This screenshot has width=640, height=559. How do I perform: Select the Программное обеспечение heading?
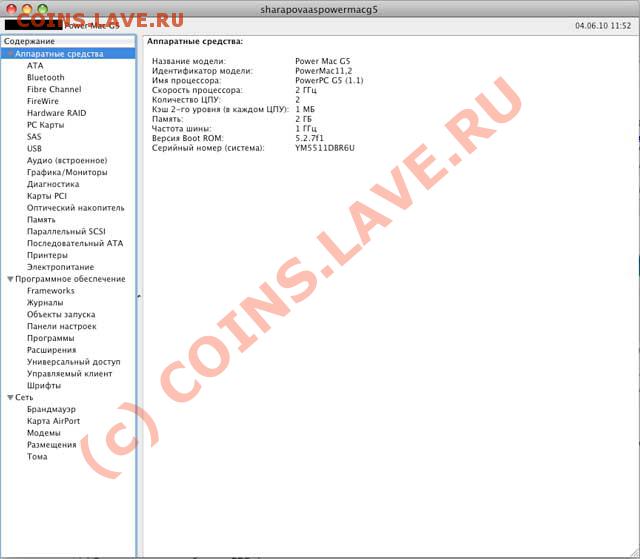point(70,279)
